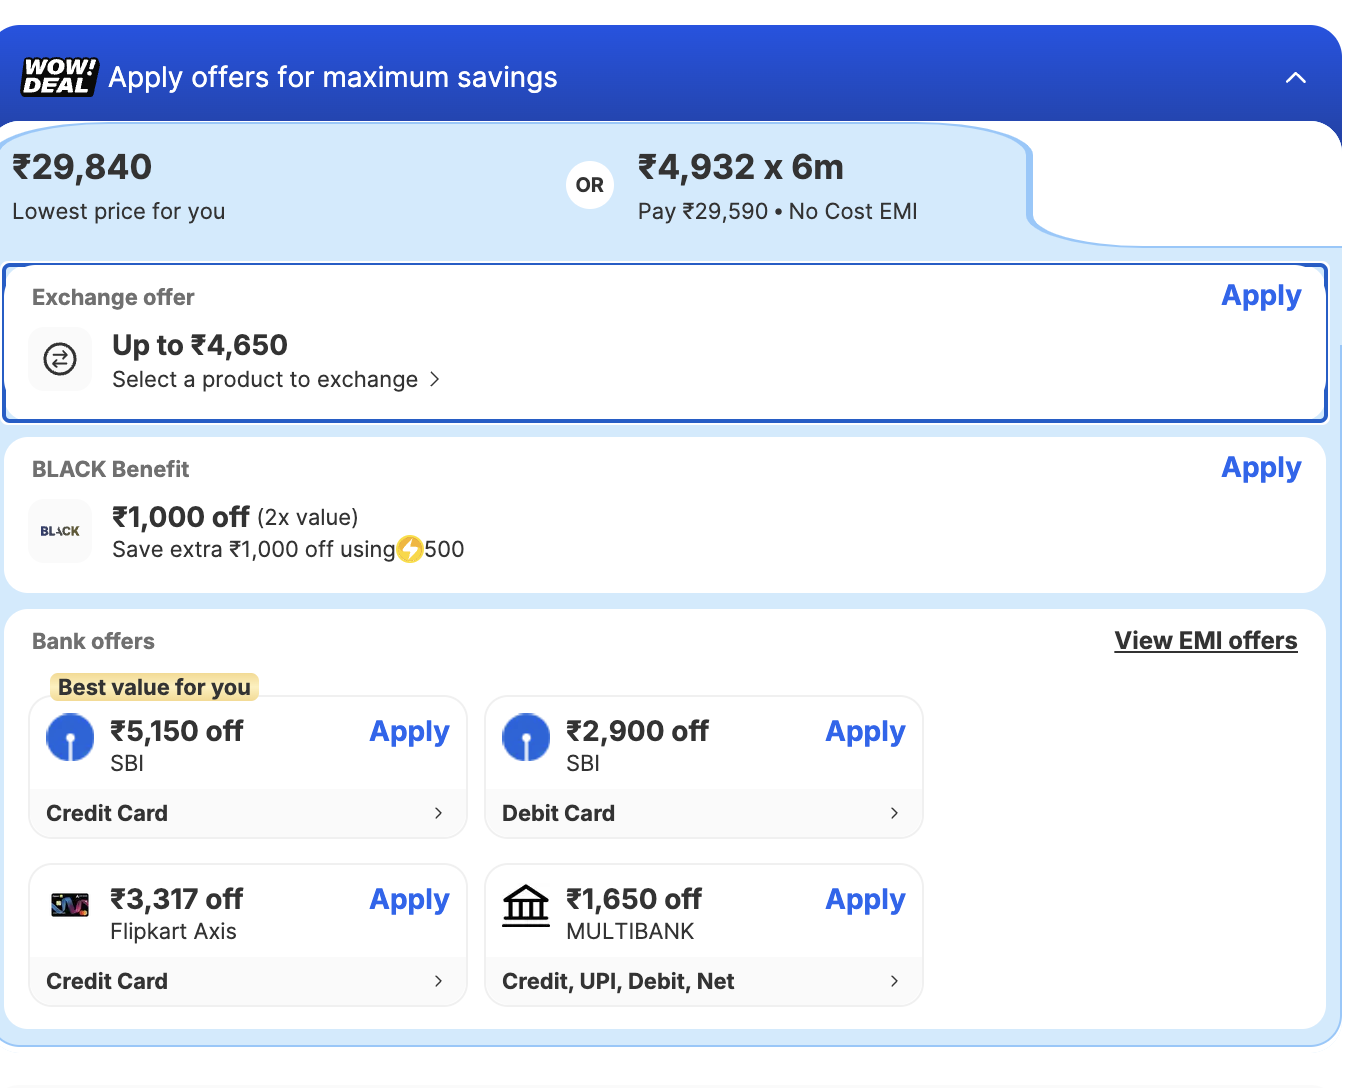This screenshot has height=1088, width=1346.
Task: Collapse the offers panel with top chevron
Action: pyautogui.click(x=1295, y=78)
